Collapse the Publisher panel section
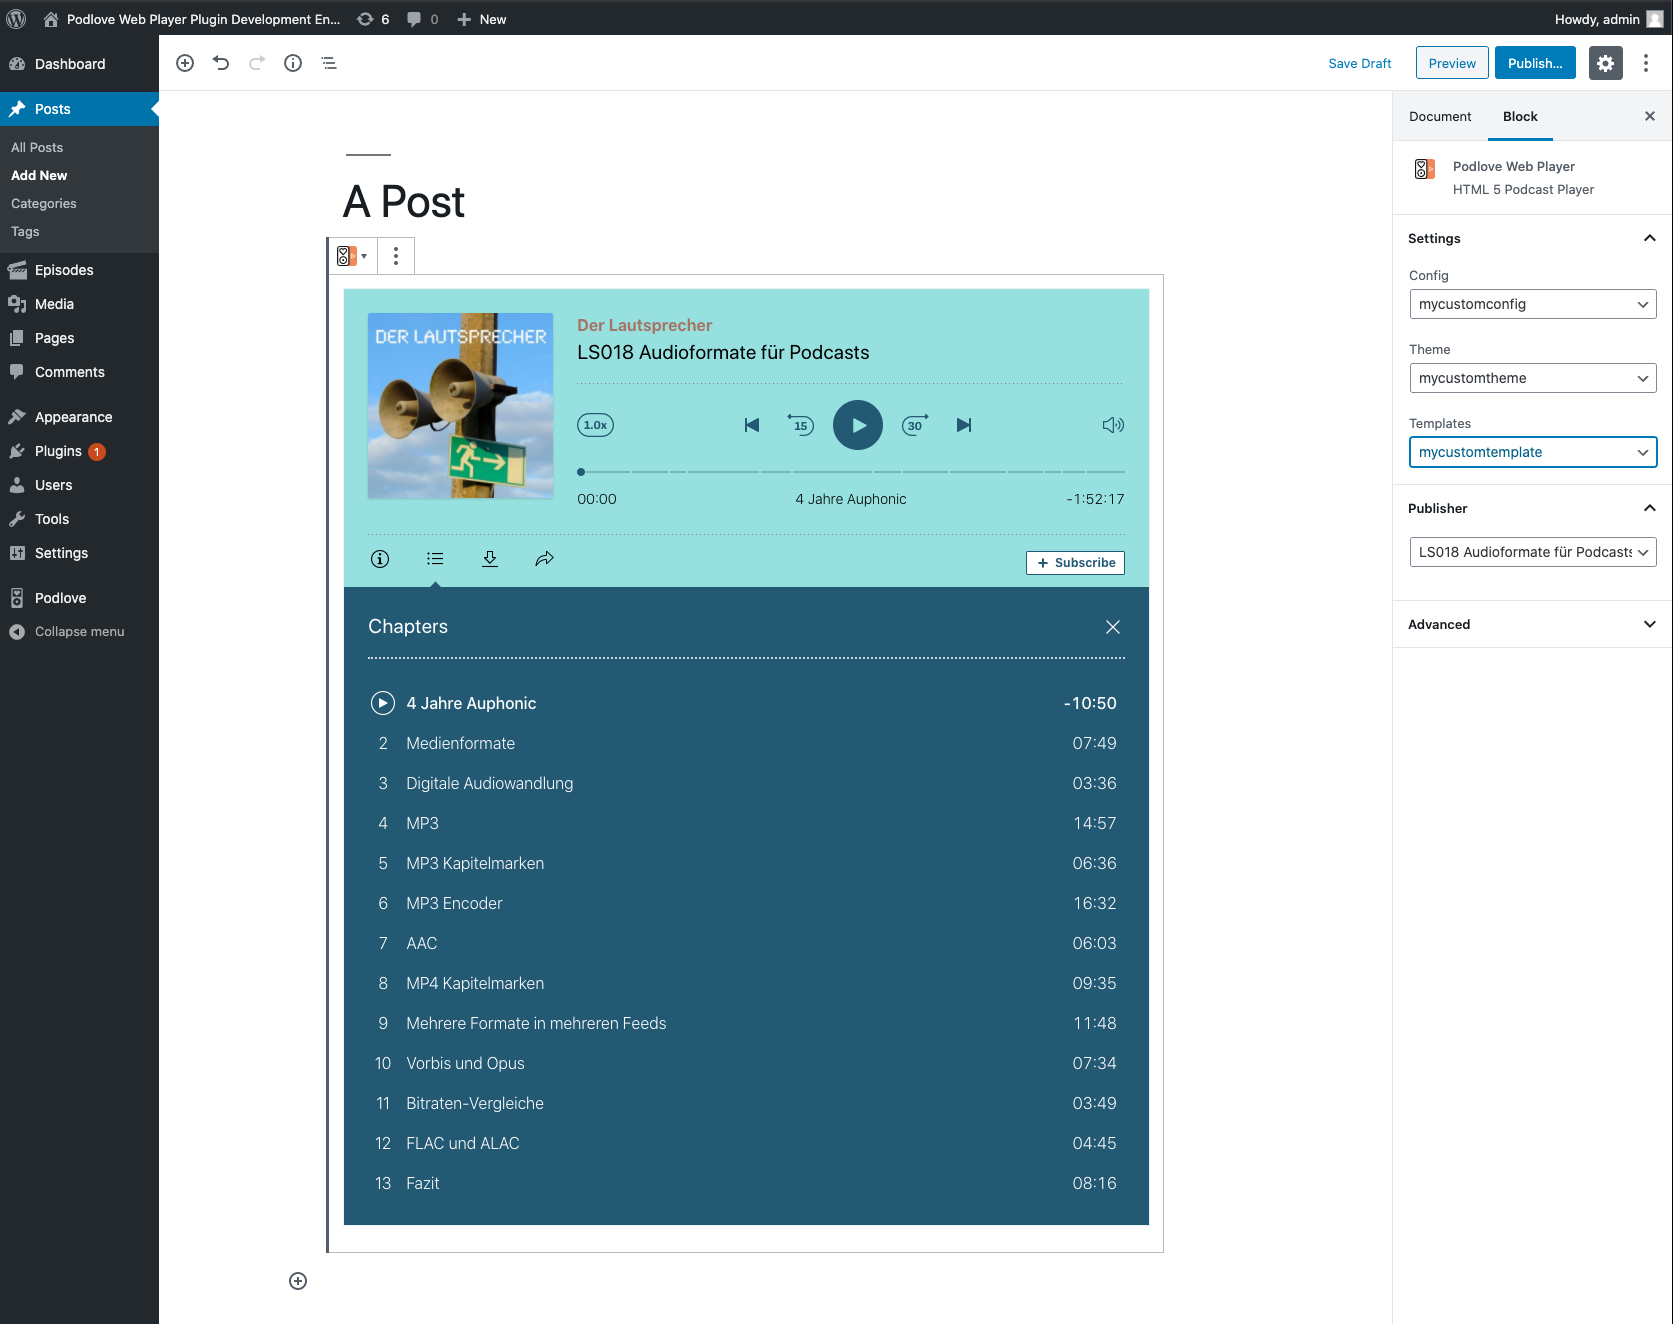The height and width of the screenshot is (1324, 1673). tap(1533, 508)
